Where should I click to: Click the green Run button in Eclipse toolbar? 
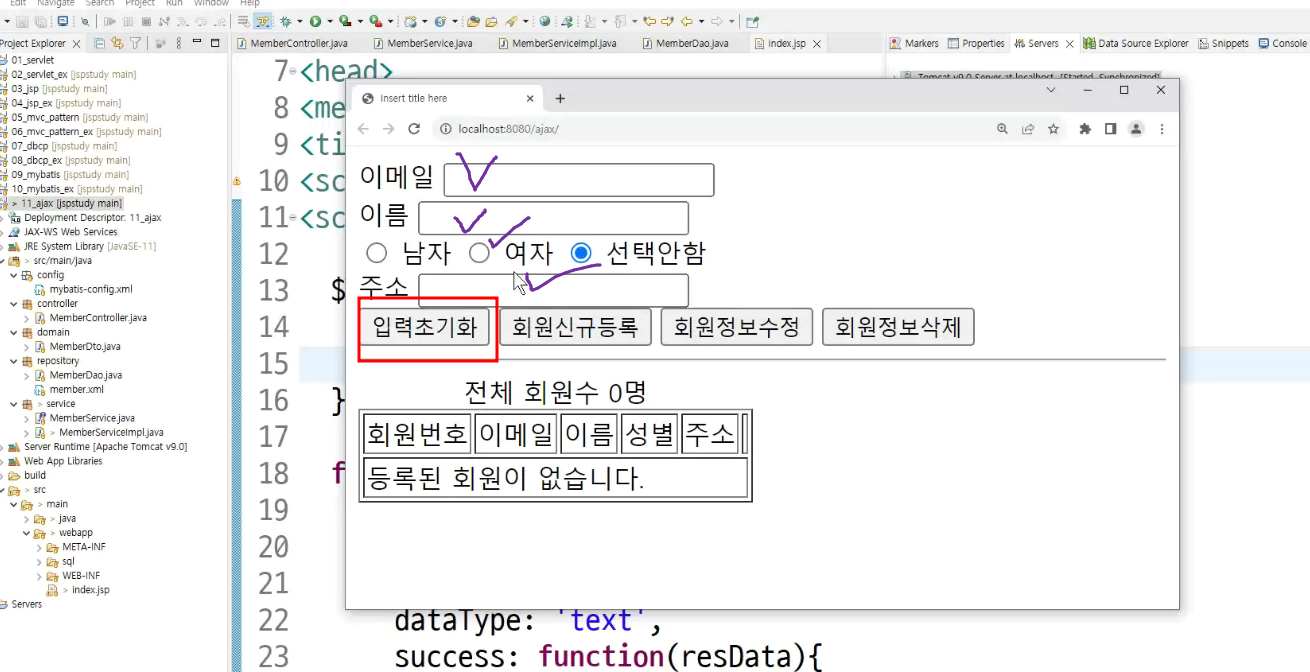click(314, 21)
